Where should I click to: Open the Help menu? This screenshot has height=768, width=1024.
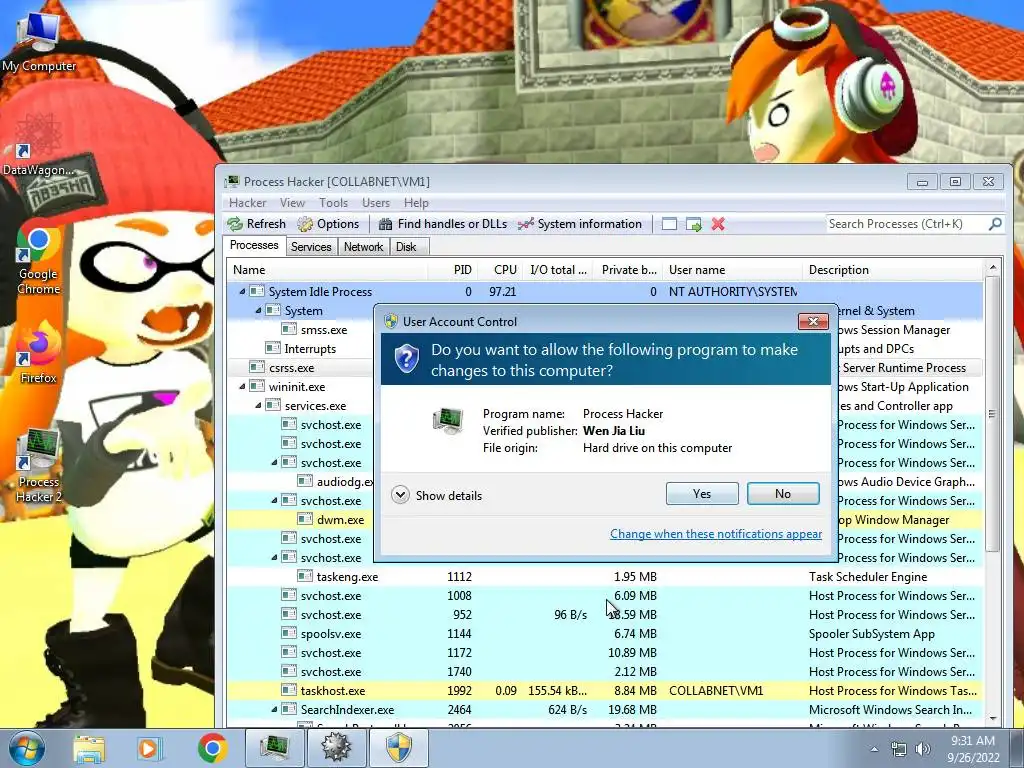click(416, 202)
